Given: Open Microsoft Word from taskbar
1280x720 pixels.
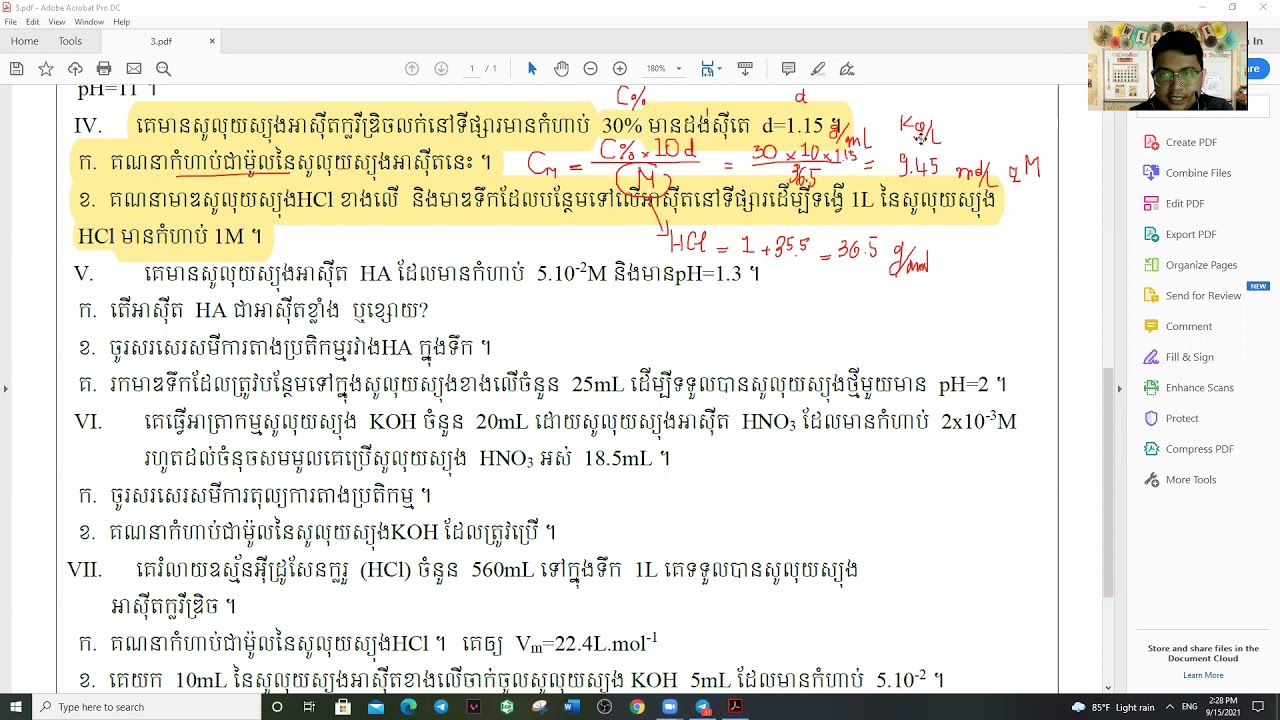Looking at the screenshot, I should pos(572,707).
